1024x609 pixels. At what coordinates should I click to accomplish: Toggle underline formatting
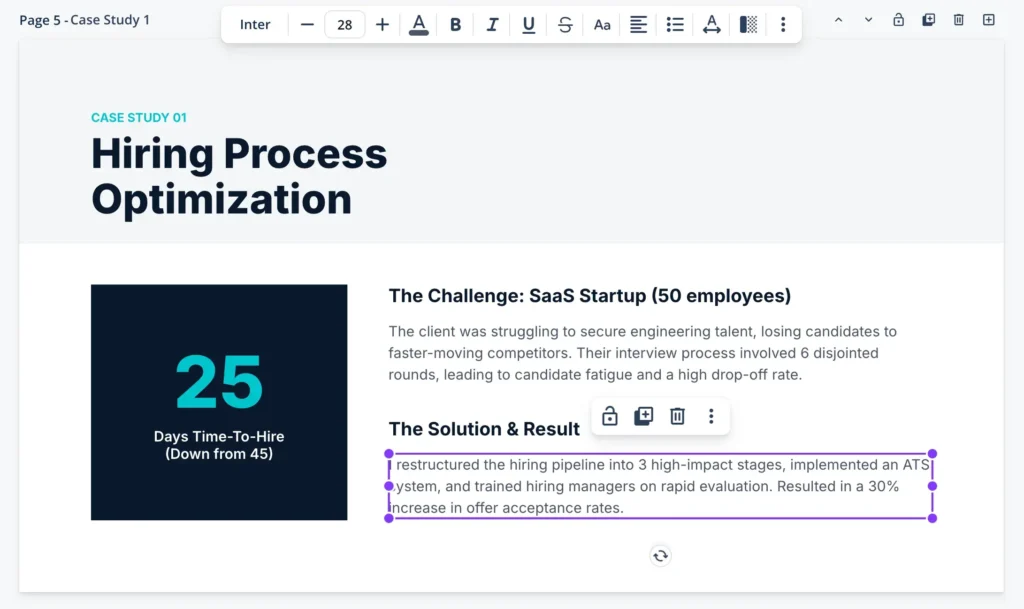click(x=528, y=24)
